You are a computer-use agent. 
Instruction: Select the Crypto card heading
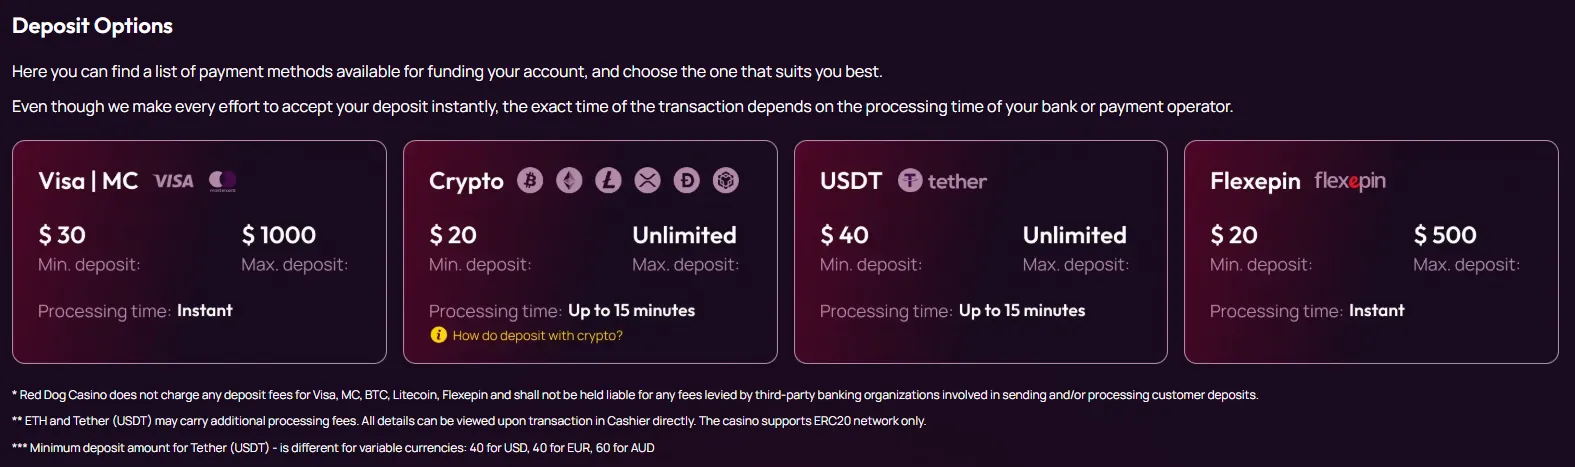[466, 181]
